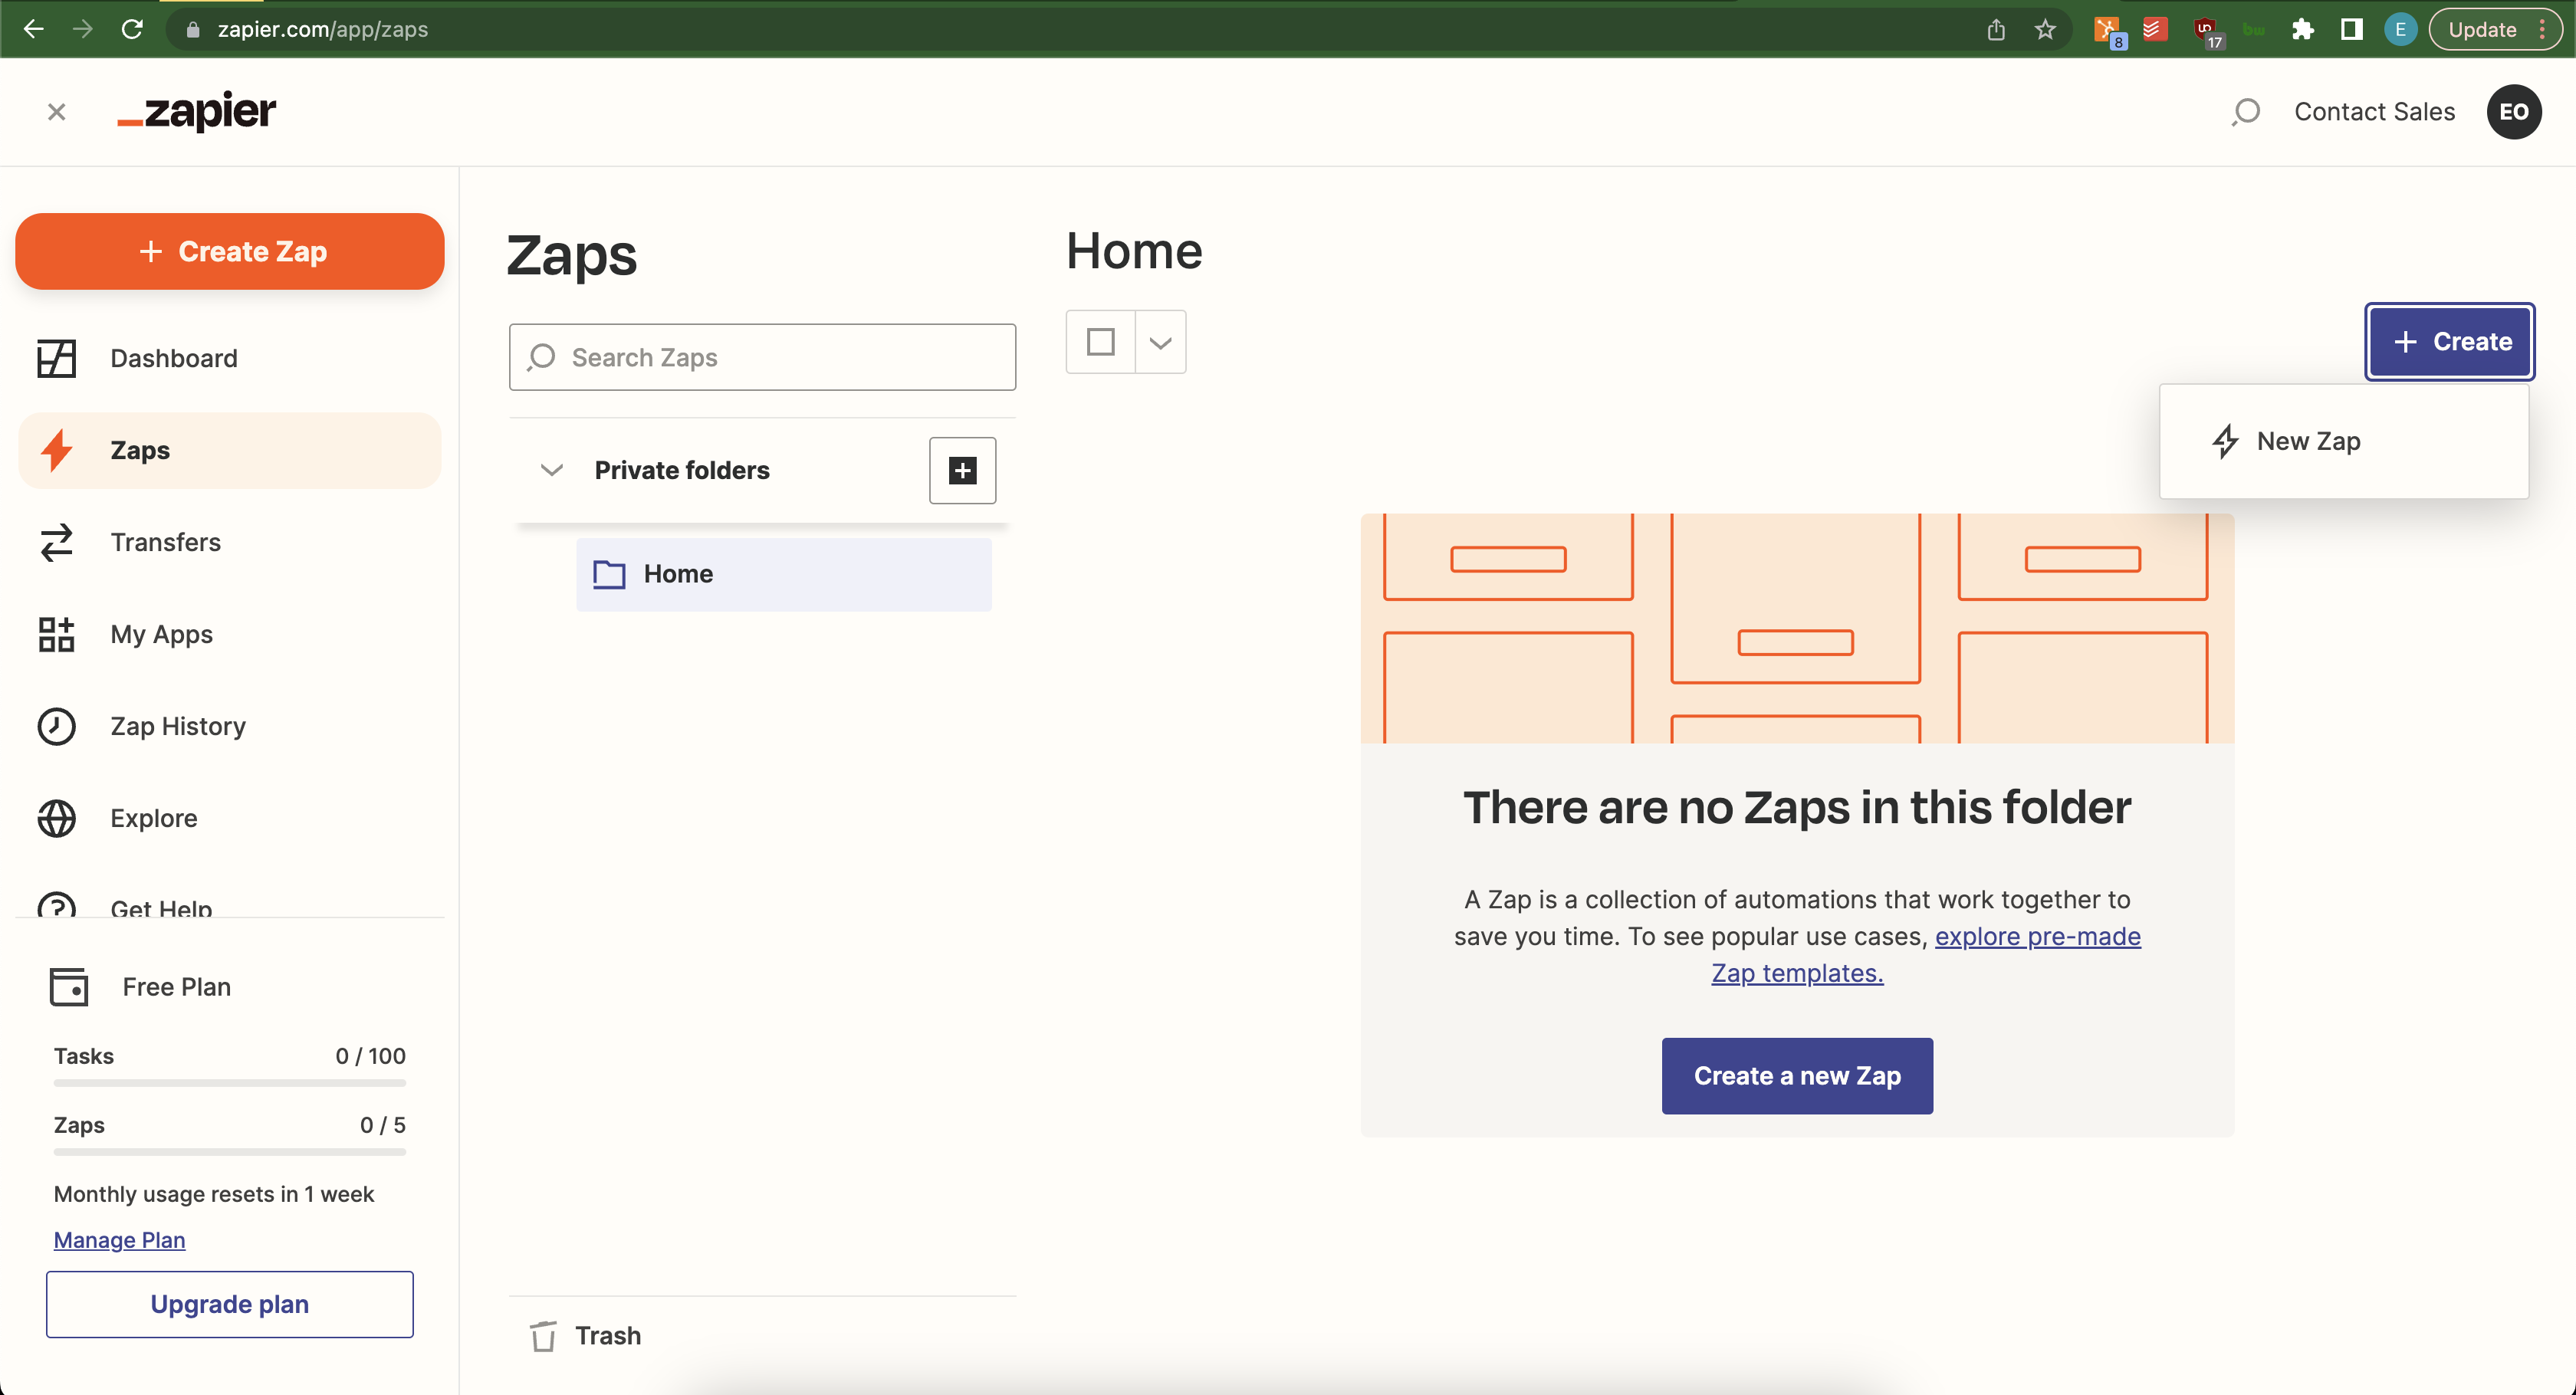Click the Tasks usage progress bar
The height and width of the screenshot is (1395, 2576).
pos(229,1082)
